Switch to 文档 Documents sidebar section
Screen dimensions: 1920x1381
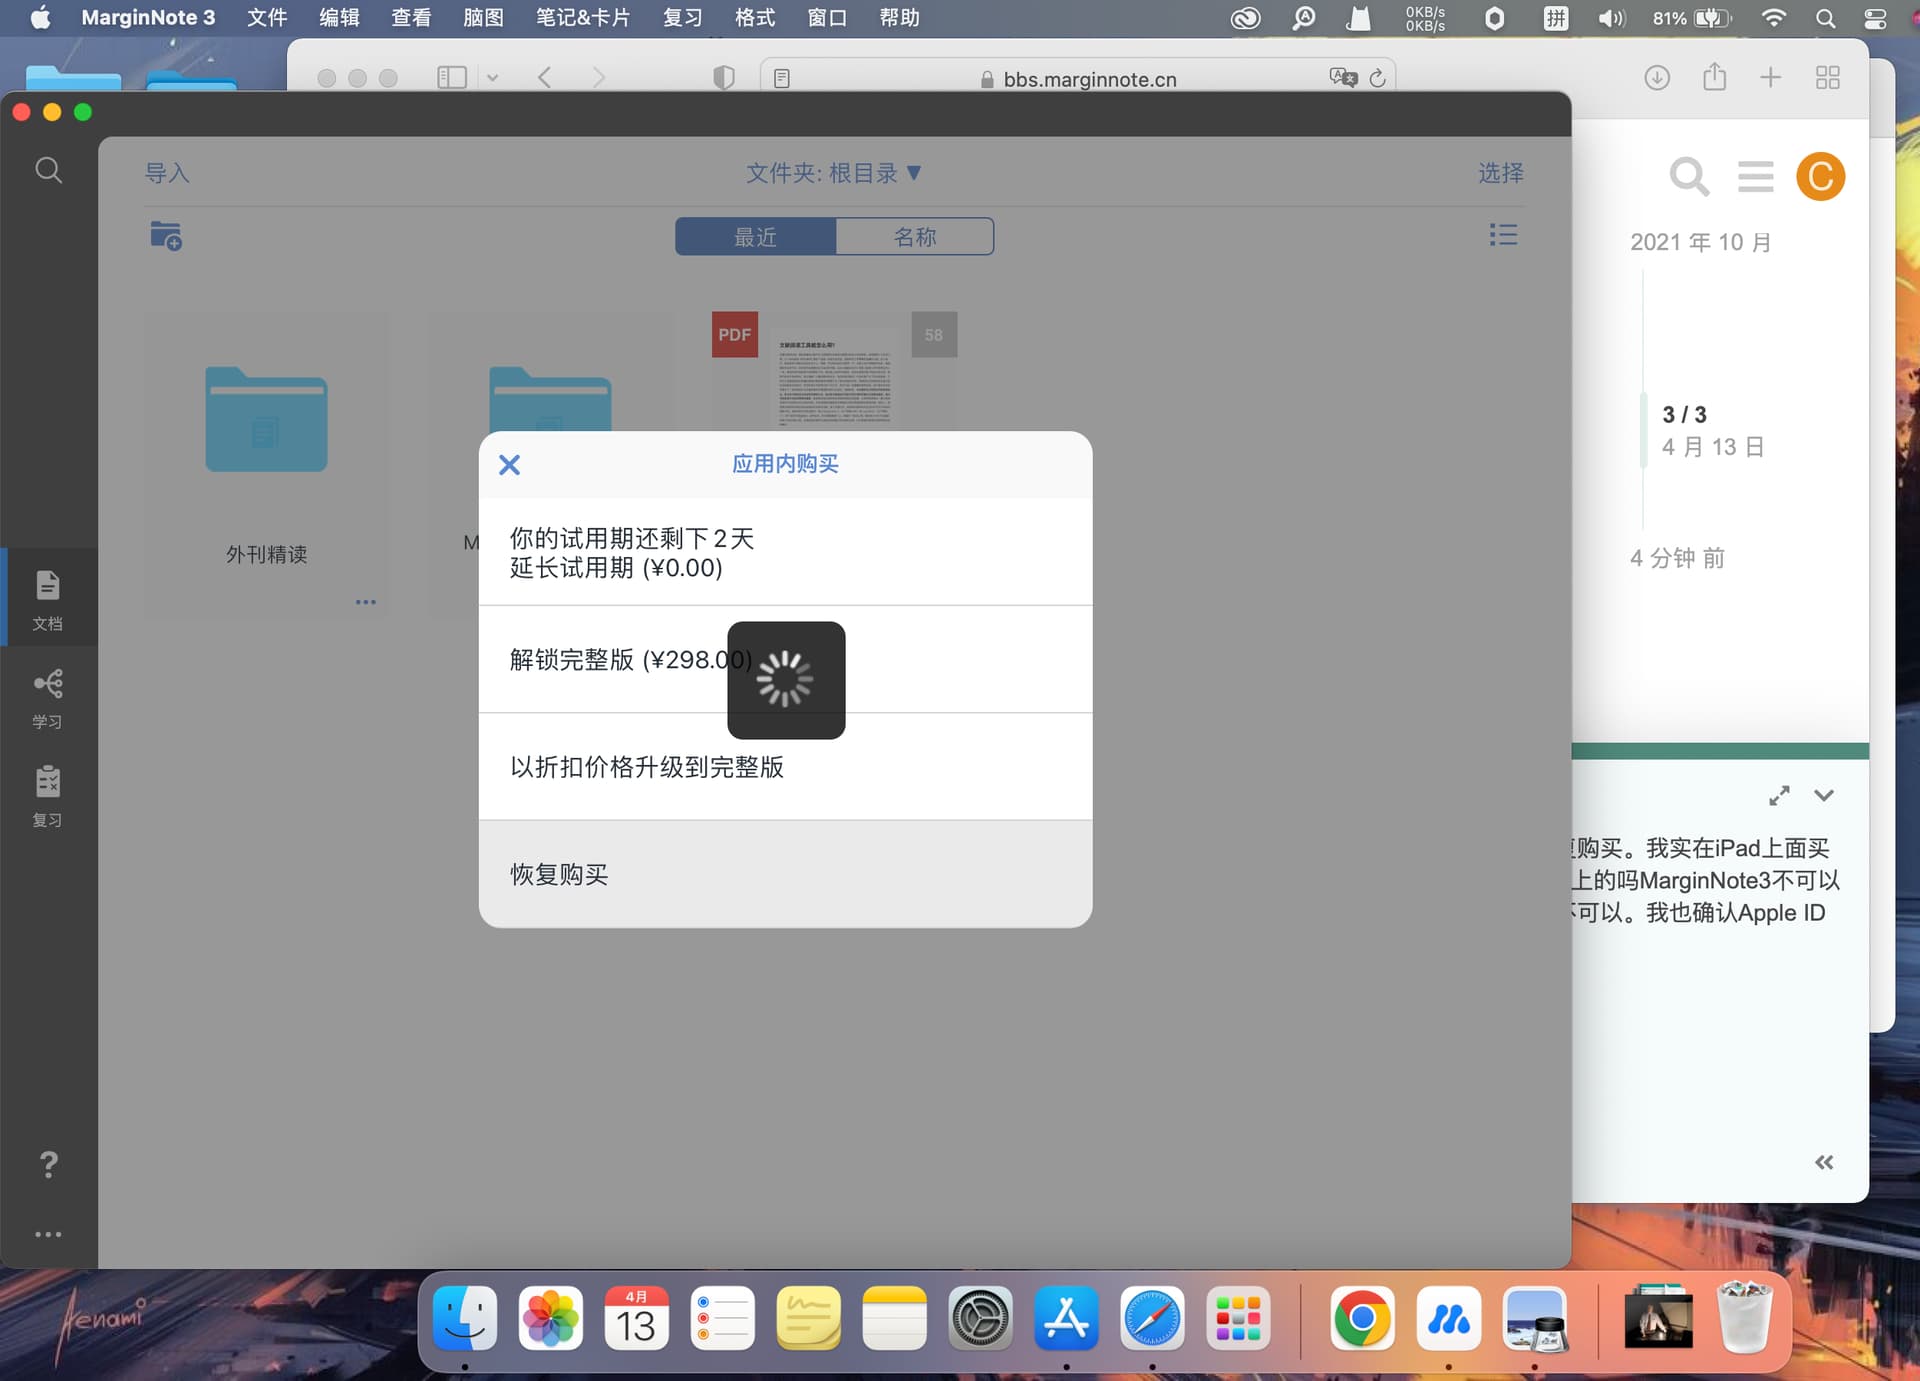tap(48, 599)
